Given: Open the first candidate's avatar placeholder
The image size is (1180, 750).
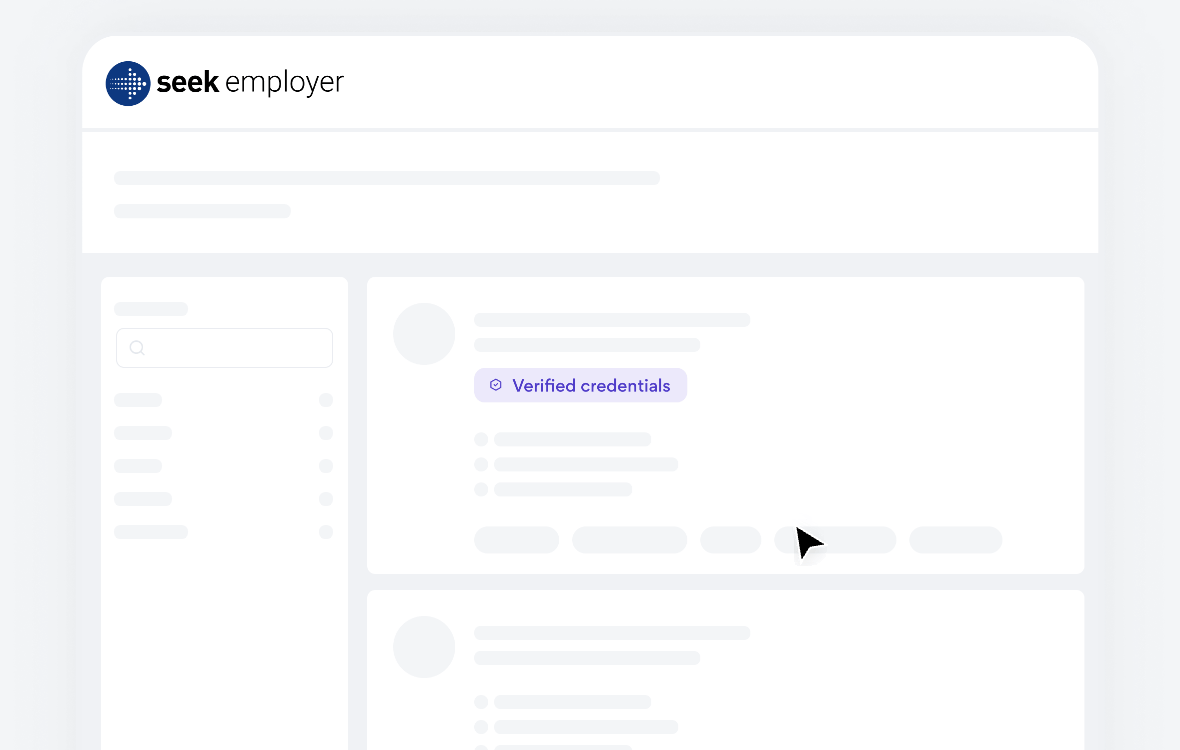Looking at the screenshot, I should (424, 334).
